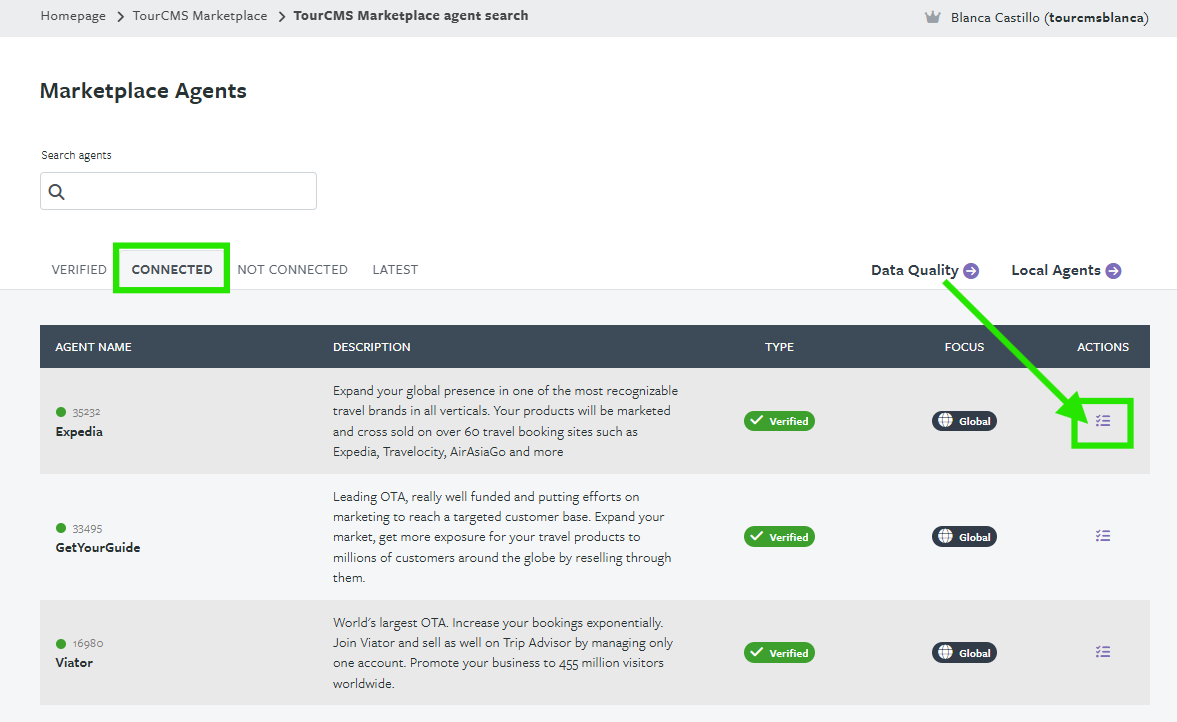Open the GetYourGuide agent name
This screenshot has height=722, width=1177.
98,548
